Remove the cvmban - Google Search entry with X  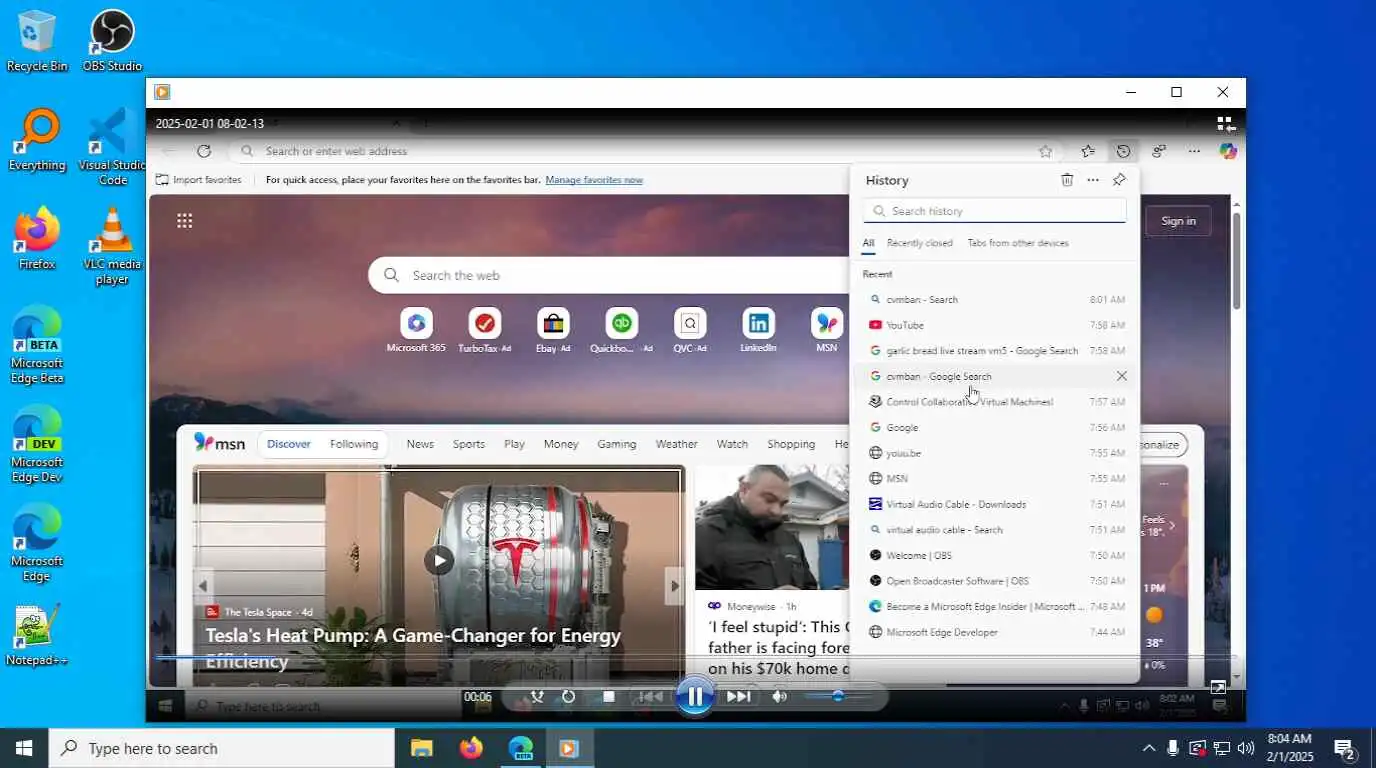(1121, 376)
